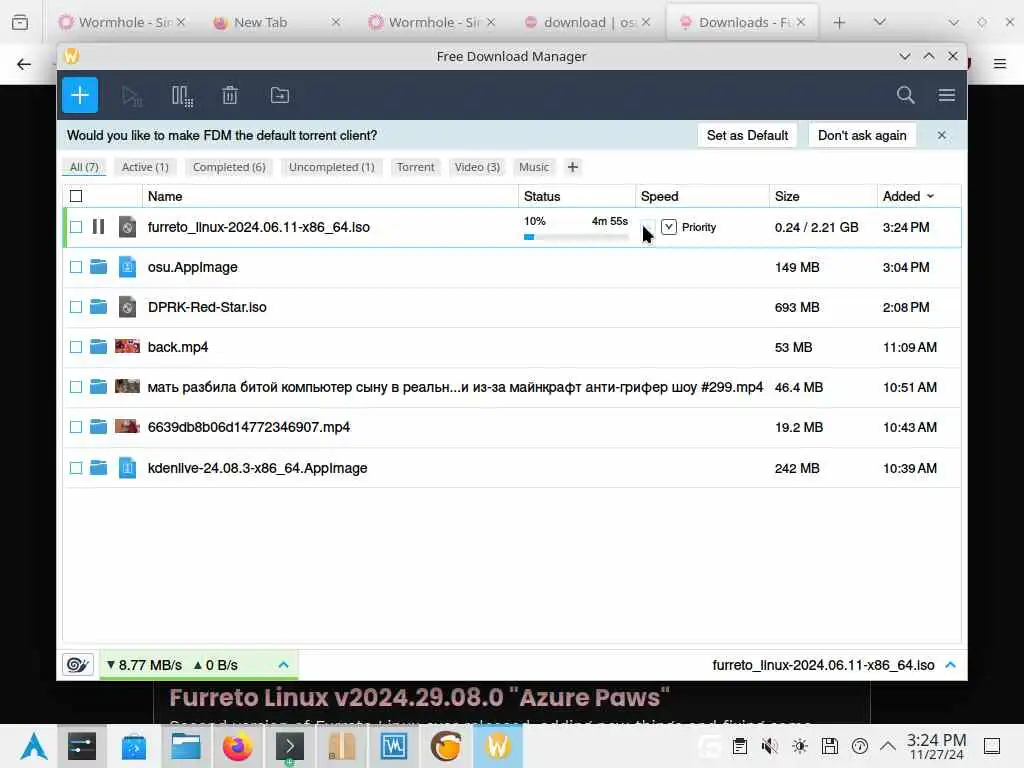Select the All (7) filter tab
The height and width of the screenshot is (768, 1024).
click(x=84, y=167)
